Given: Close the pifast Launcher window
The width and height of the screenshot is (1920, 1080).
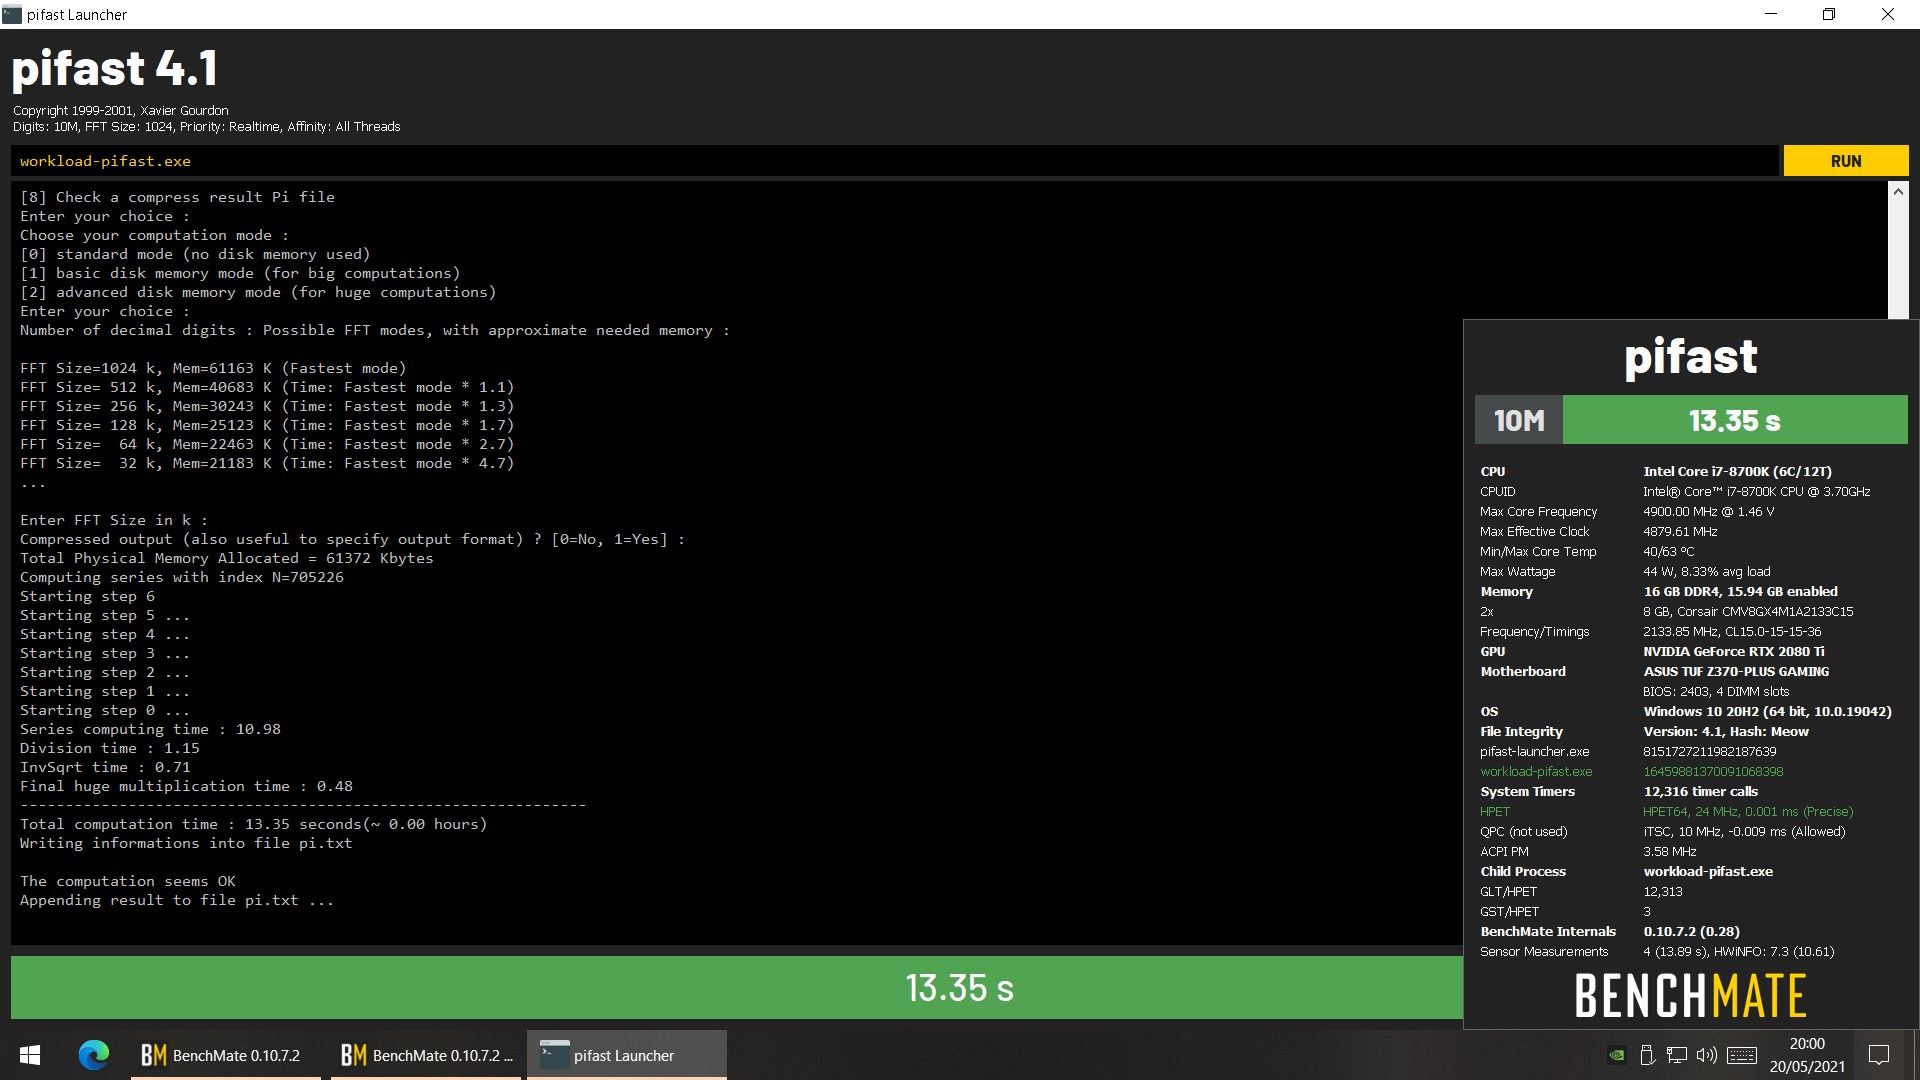Looking at the screenshot, I should pos(1888,14).
